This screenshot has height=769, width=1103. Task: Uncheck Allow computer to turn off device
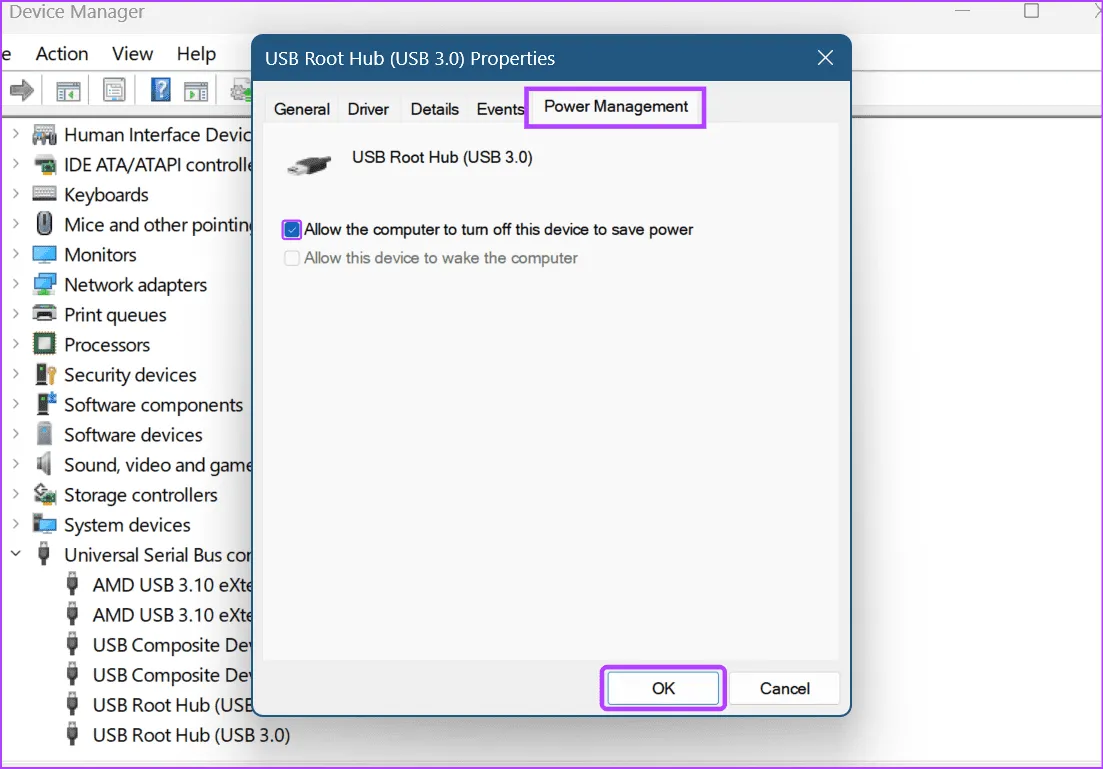291,230
